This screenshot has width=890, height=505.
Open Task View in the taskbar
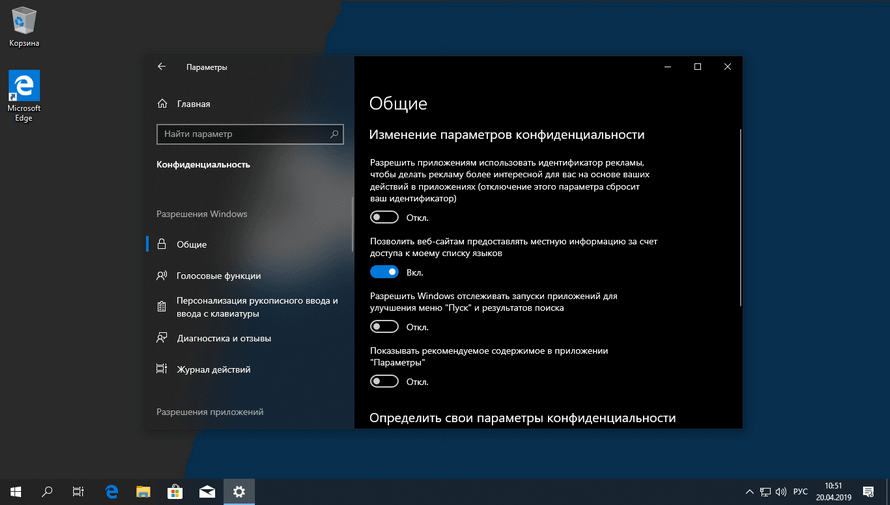point(78,491)
